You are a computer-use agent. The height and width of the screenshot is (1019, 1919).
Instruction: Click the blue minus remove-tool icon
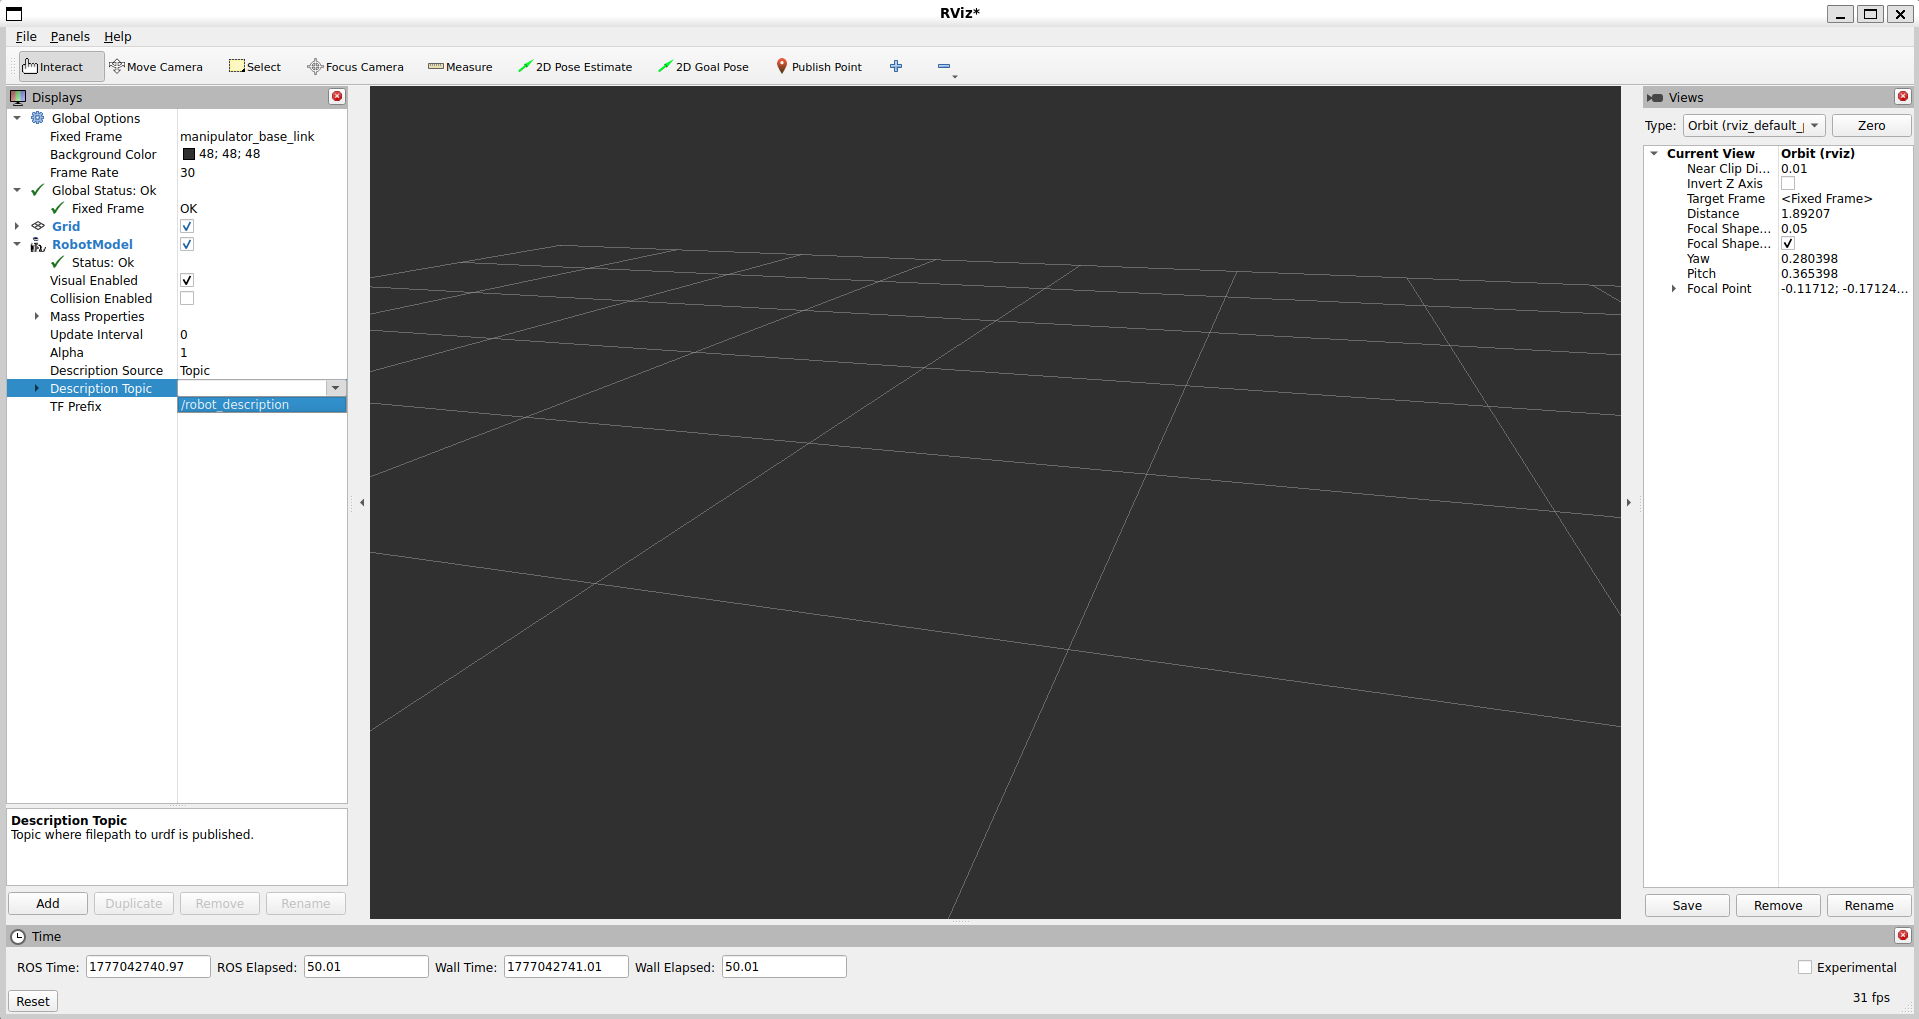[944, 66]
